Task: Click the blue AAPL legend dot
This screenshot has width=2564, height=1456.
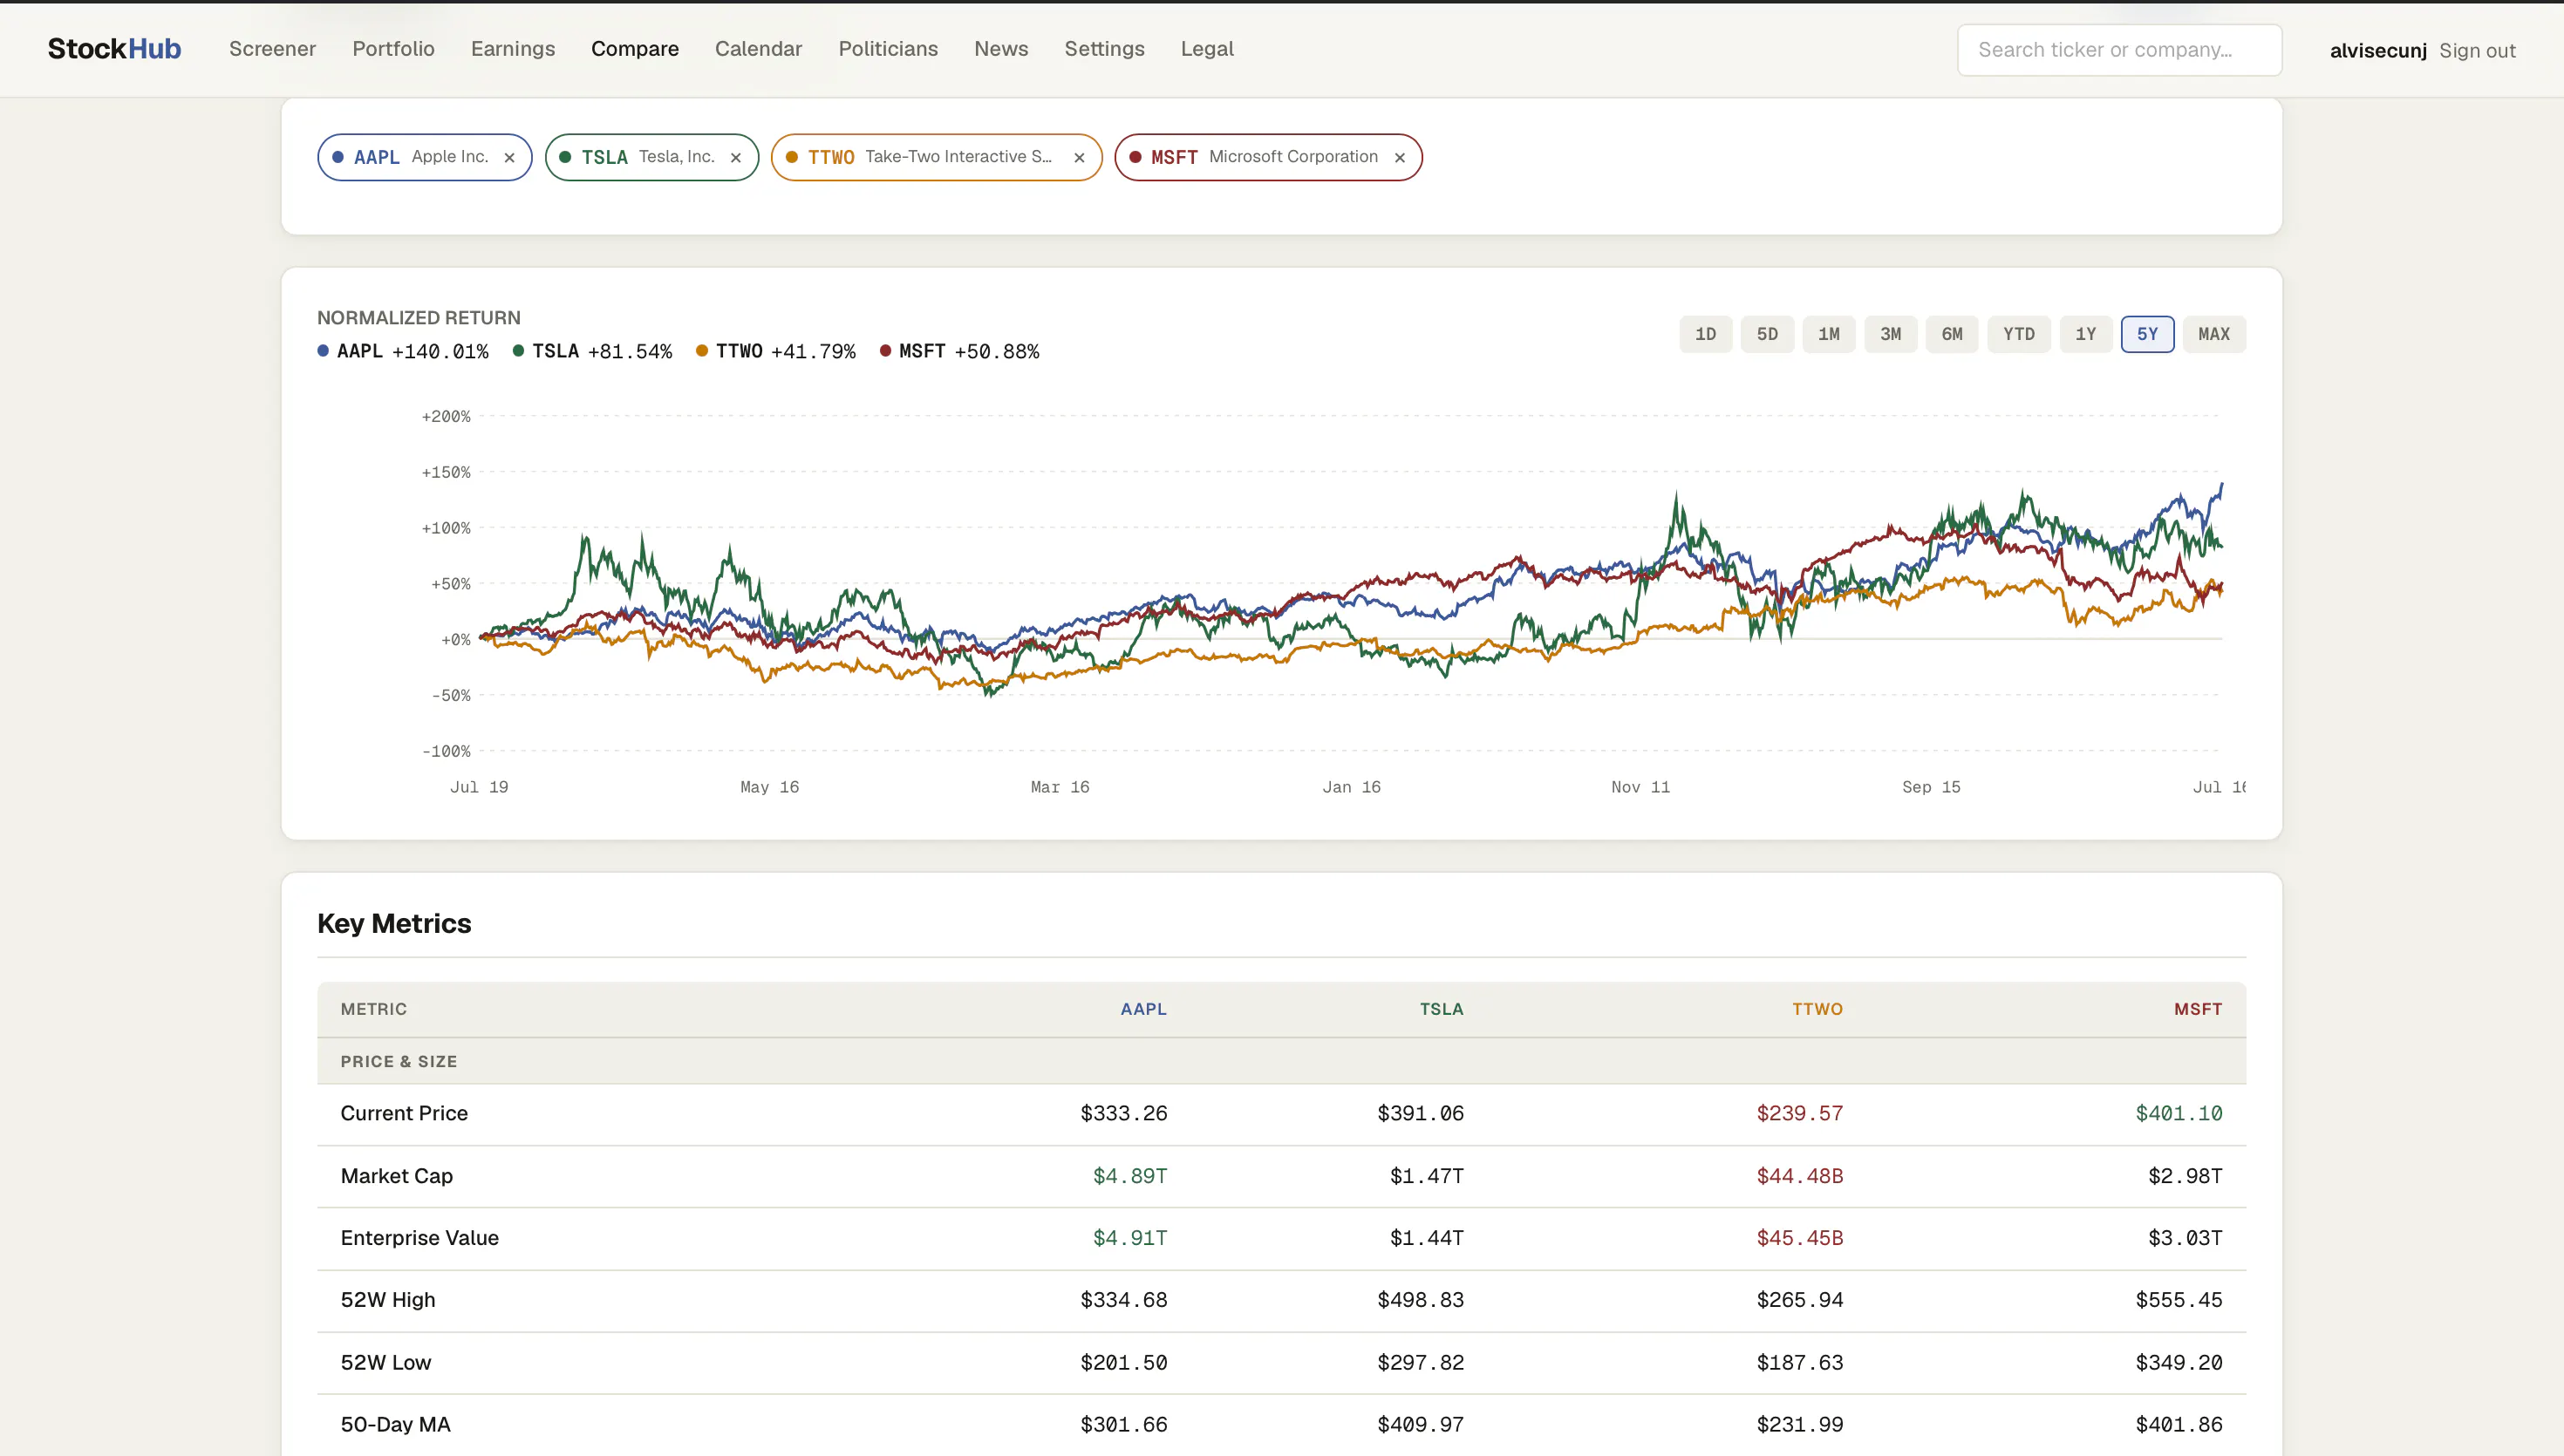Action: click(323, 351)
